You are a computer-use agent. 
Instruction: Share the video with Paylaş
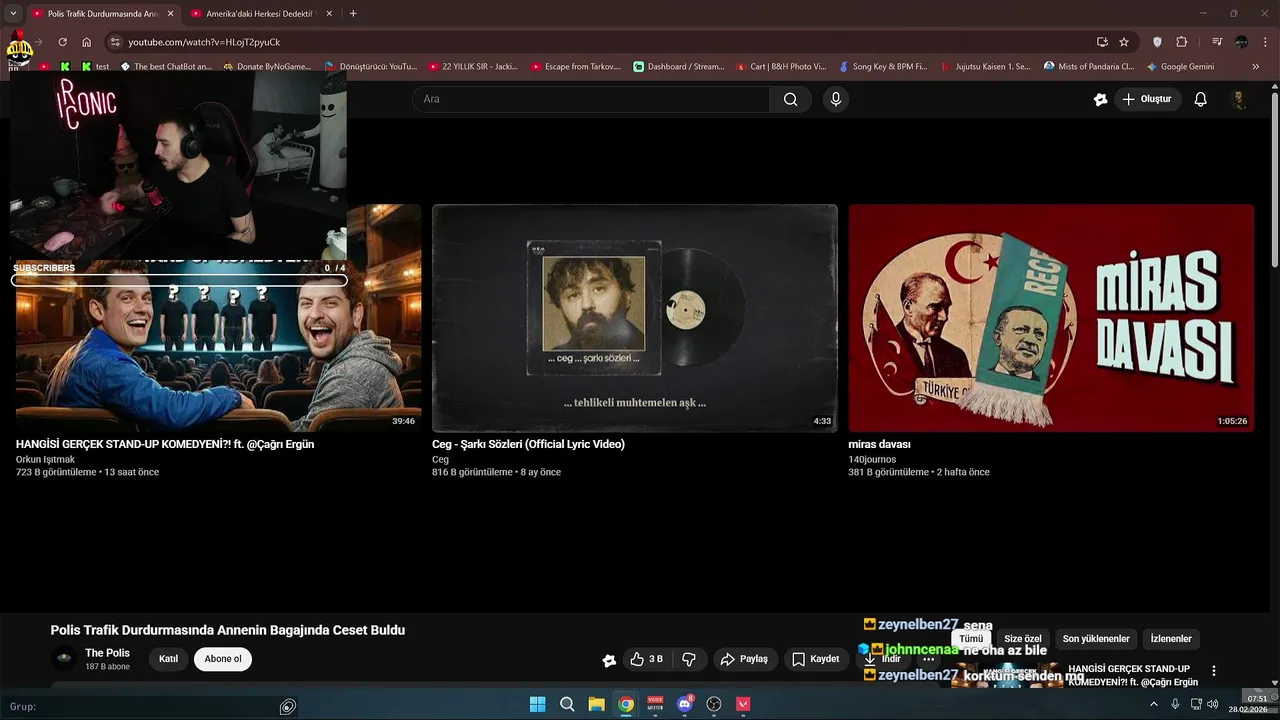745,659
